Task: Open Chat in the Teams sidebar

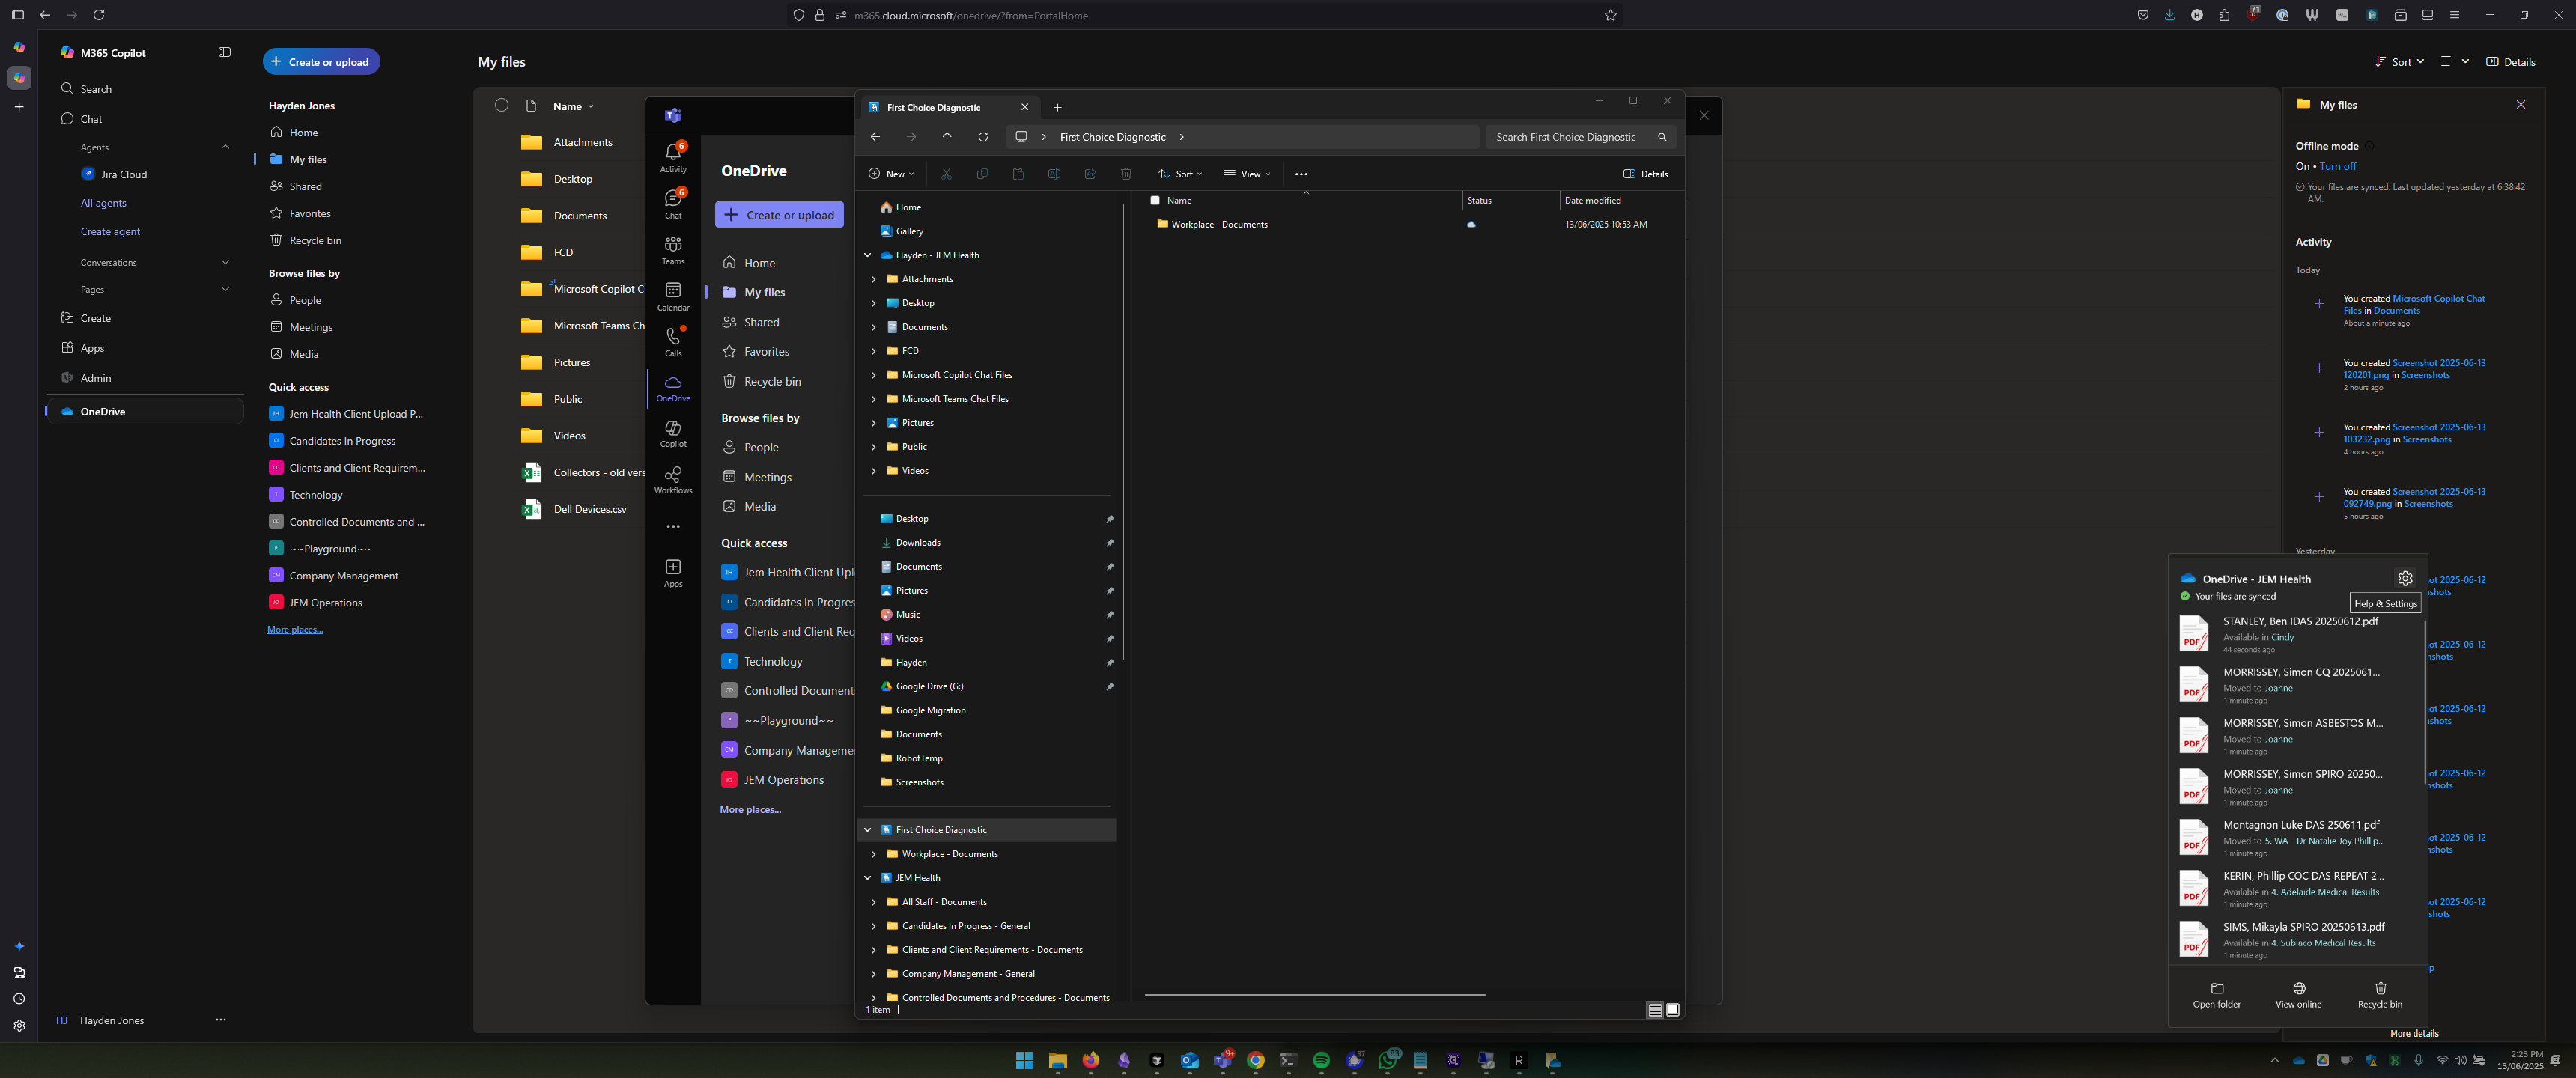Action: pos(673,203)
